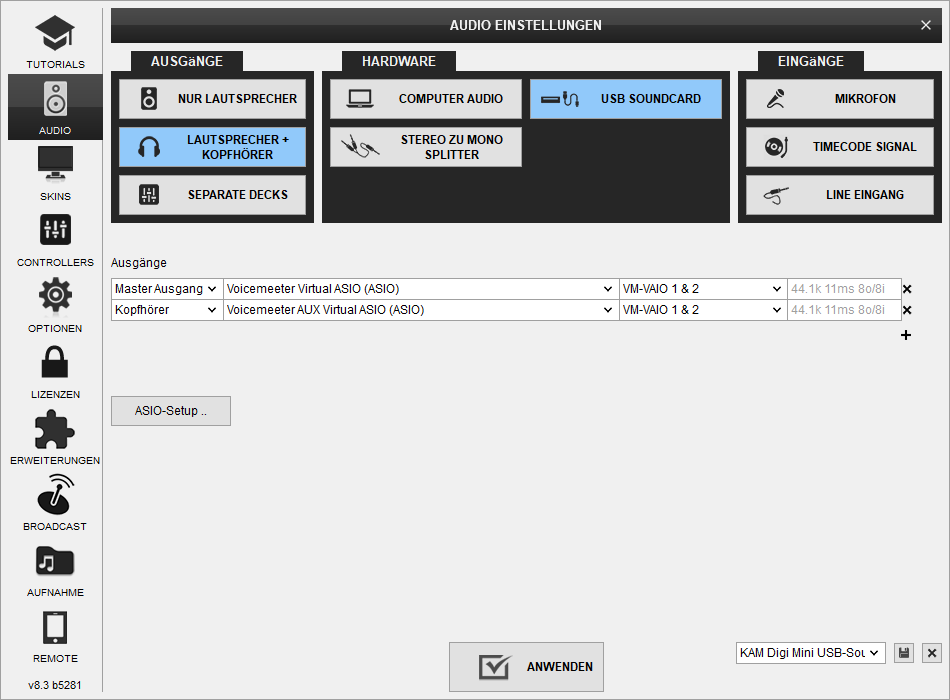Remove the Kopfhörer output row

click(x=907, y=310)
